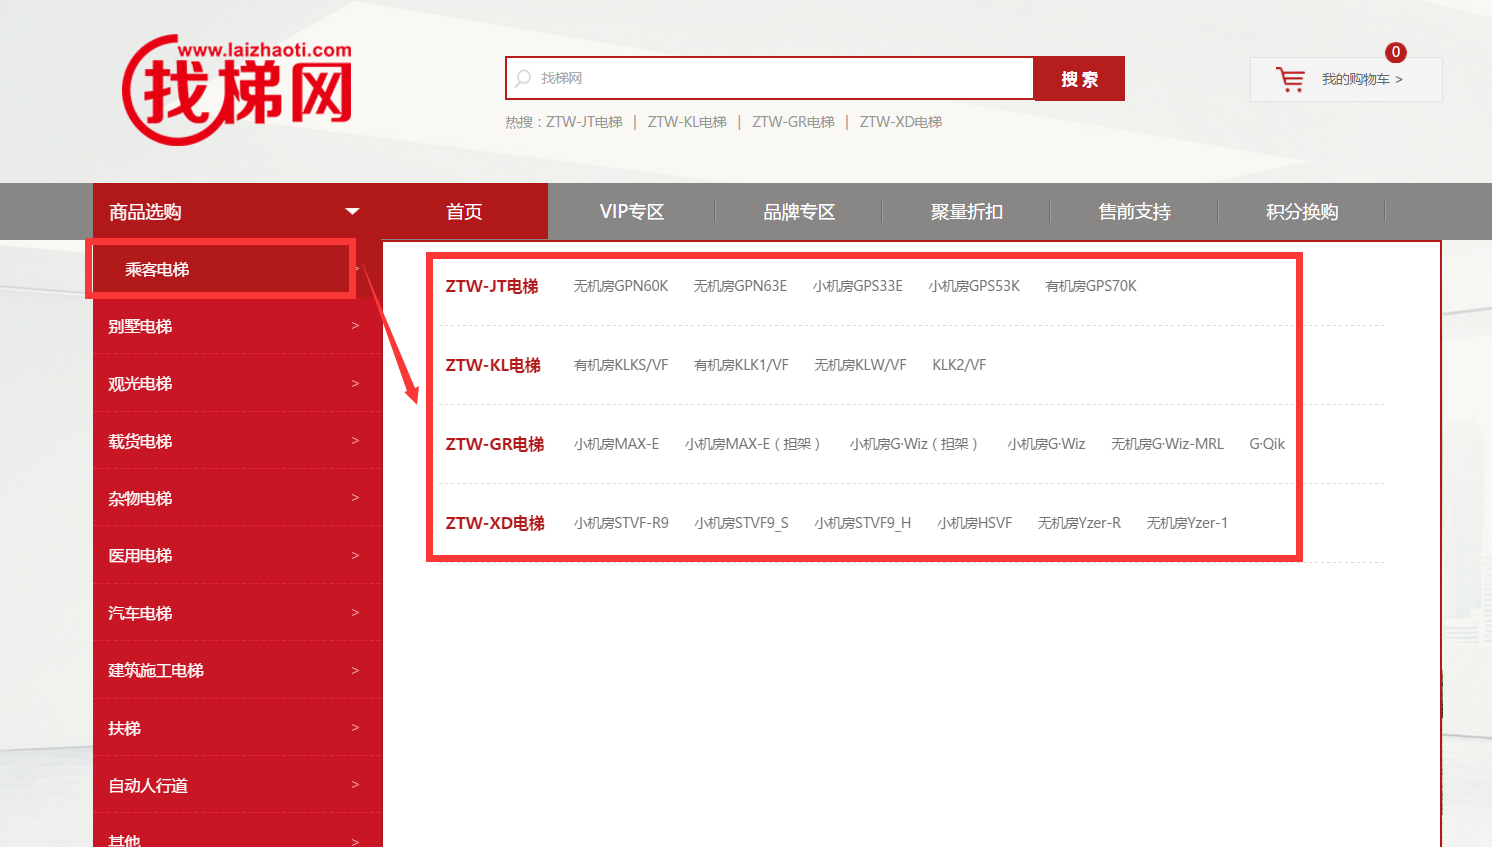Screen dimensions: 1492x847
Task: Click 无机房GPN60K model
Action: pyautogui.click(x=621, y=286)
